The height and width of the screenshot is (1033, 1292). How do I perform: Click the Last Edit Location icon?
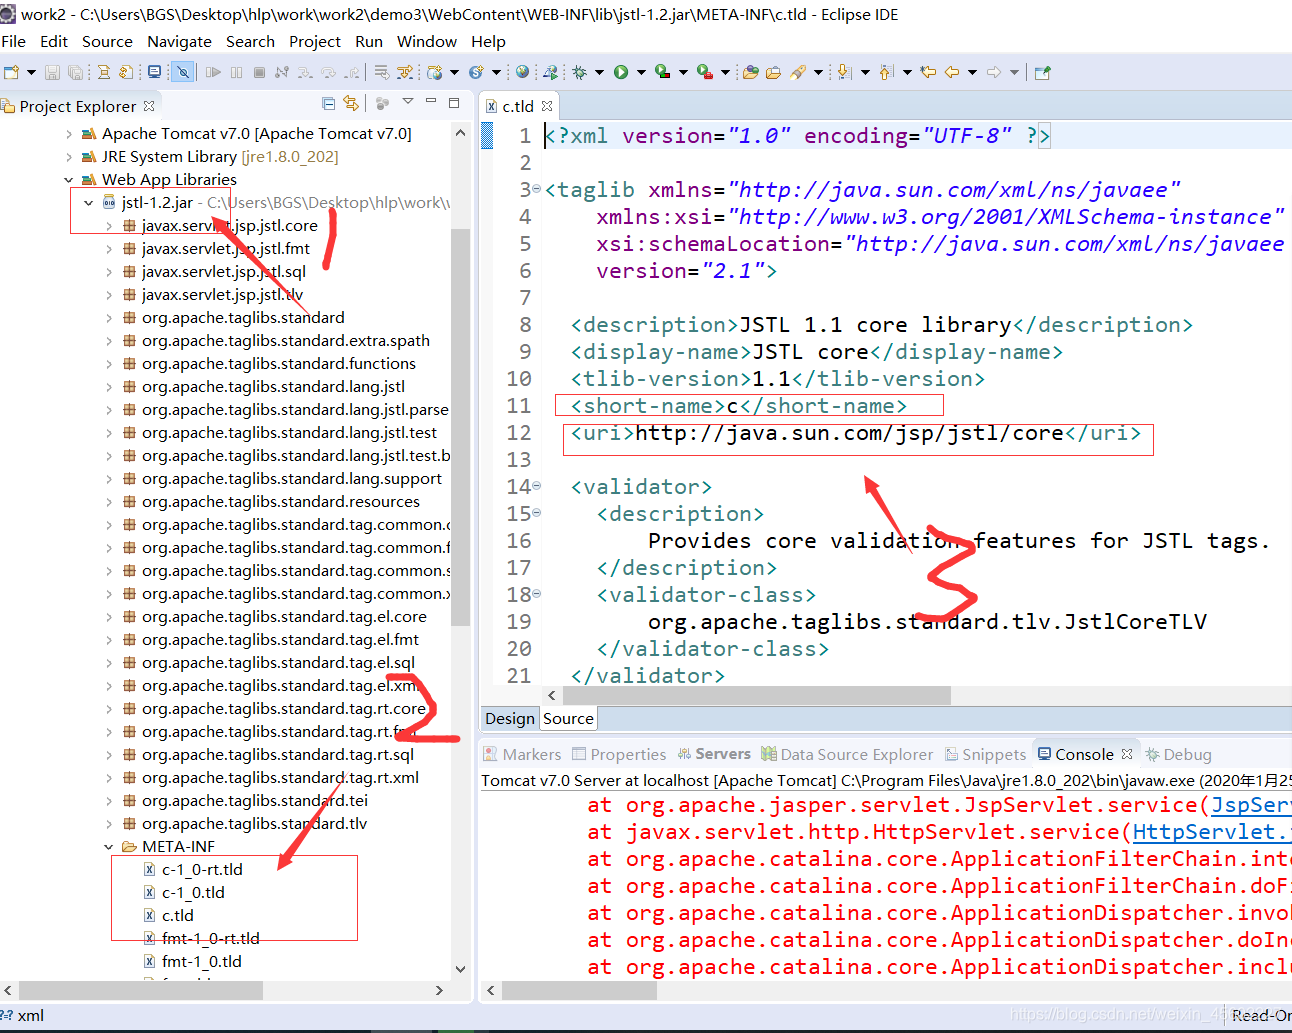928,72
